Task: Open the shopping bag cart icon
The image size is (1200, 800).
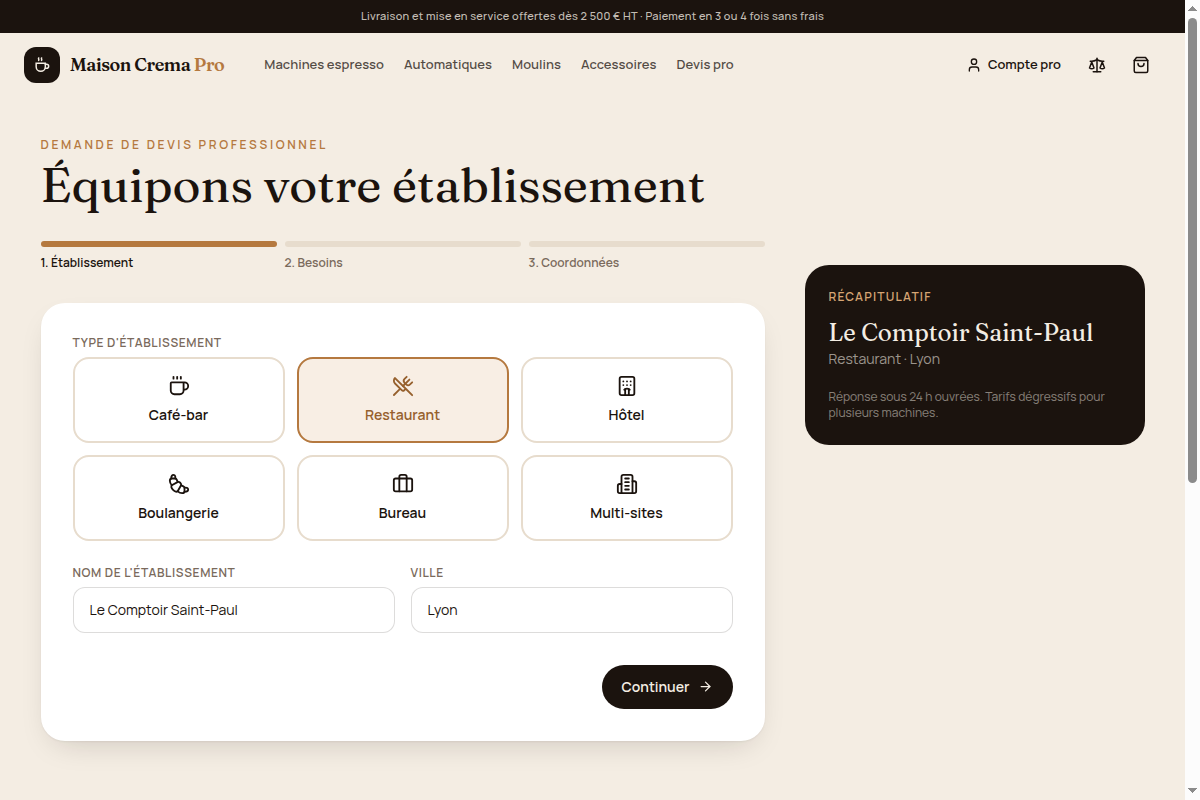Action: coord(1141,65)
